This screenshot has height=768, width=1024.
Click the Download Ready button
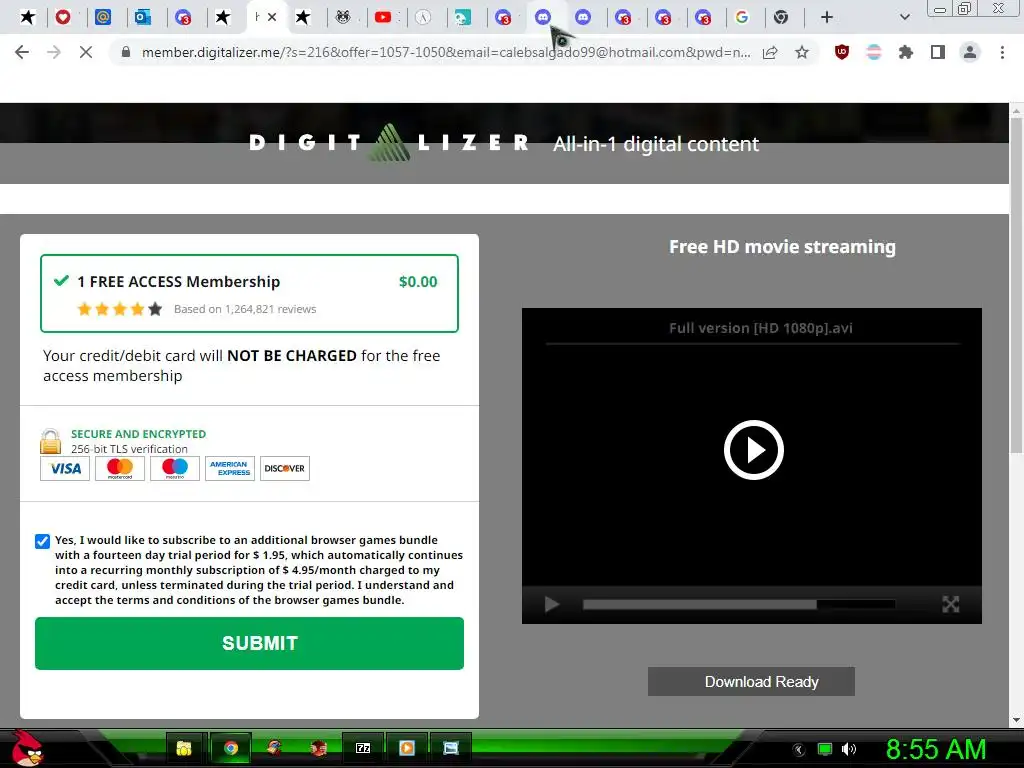tap(751, 681)
